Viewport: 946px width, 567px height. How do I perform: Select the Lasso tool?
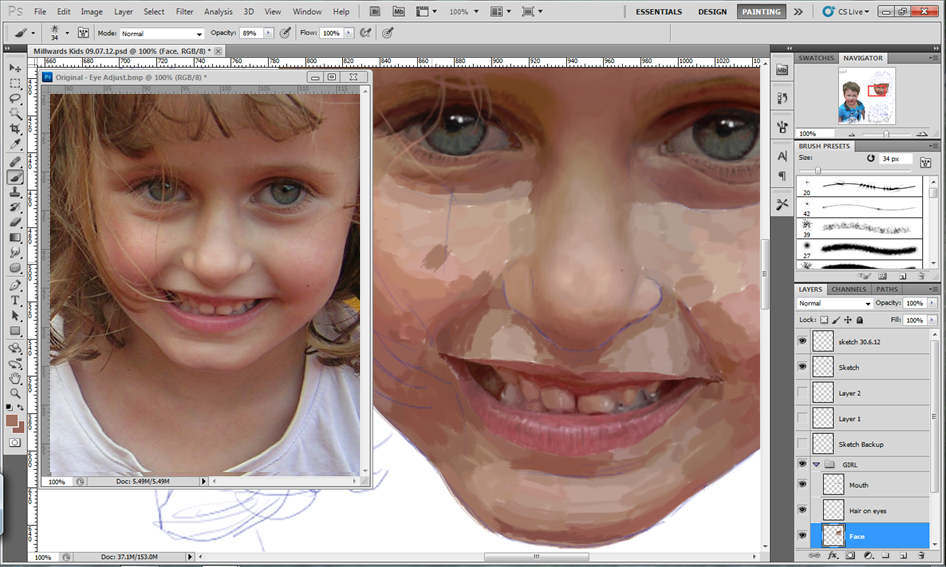[x=15, y=99]
